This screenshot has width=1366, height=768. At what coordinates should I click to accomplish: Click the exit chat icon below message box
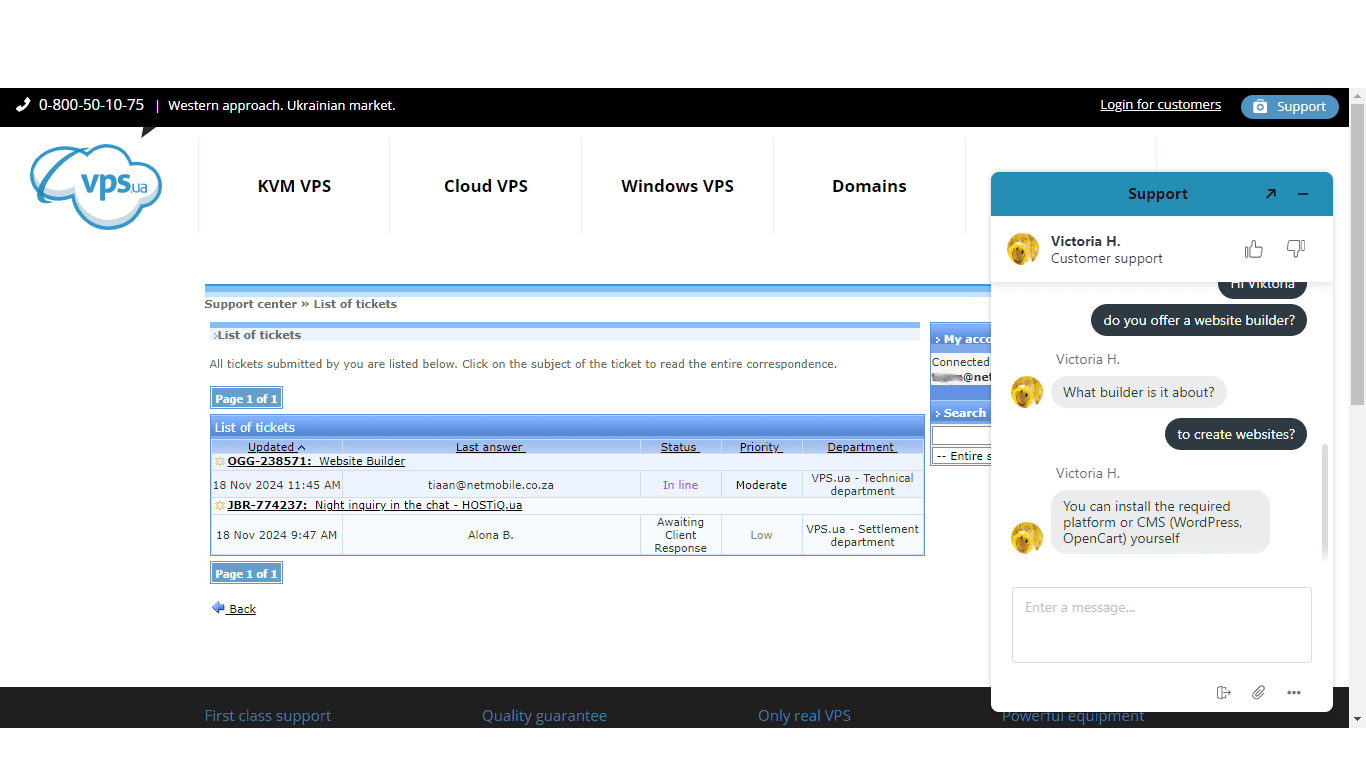tap(1224, 692)
